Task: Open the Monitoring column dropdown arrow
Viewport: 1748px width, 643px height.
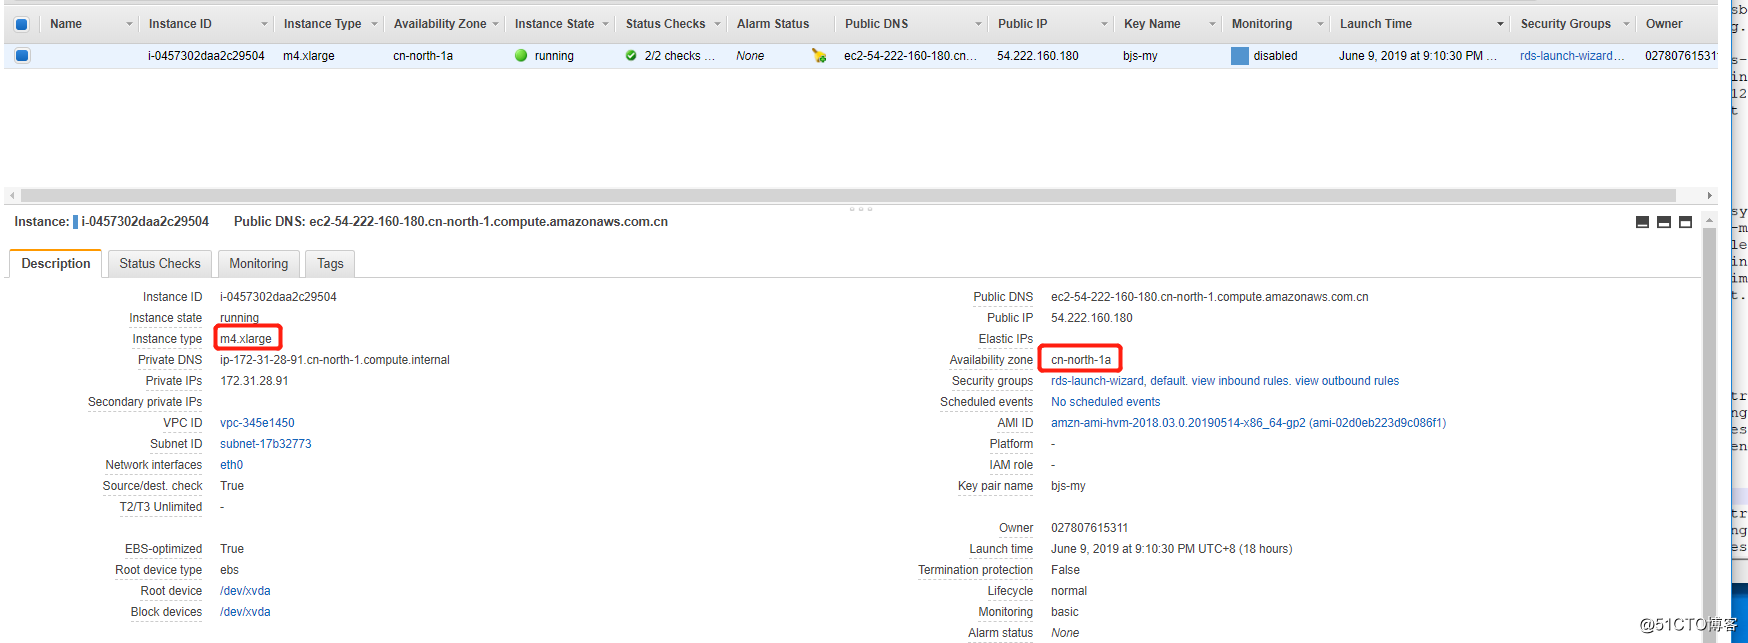Action: click(1320, 24)
